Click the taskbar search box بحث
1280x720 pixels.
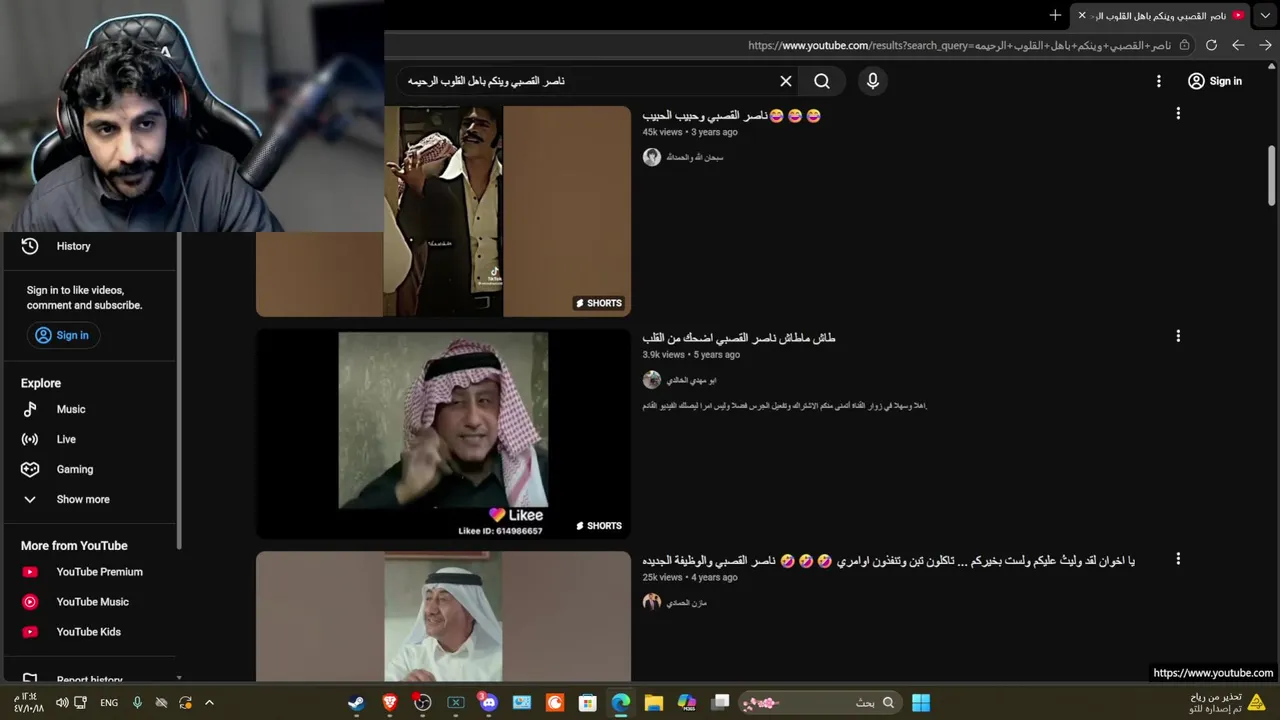(819, 702)
